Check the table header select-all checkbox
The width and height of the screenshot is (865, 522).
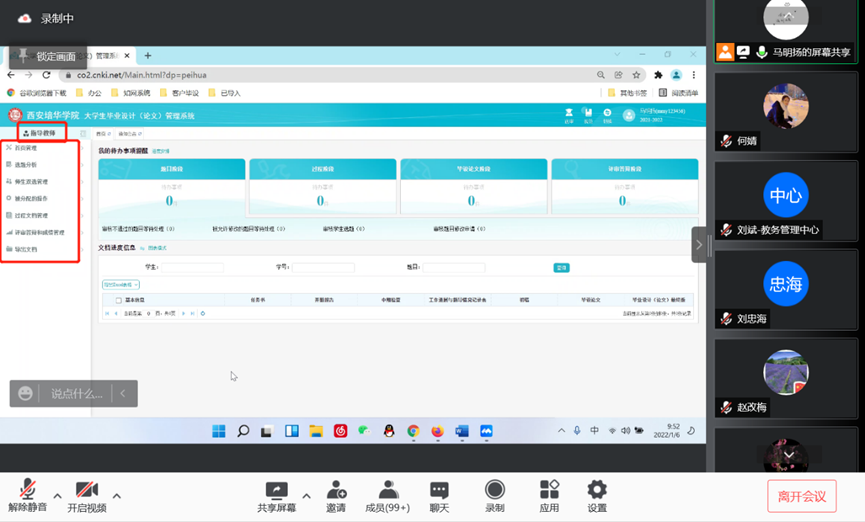coord(118,299)
